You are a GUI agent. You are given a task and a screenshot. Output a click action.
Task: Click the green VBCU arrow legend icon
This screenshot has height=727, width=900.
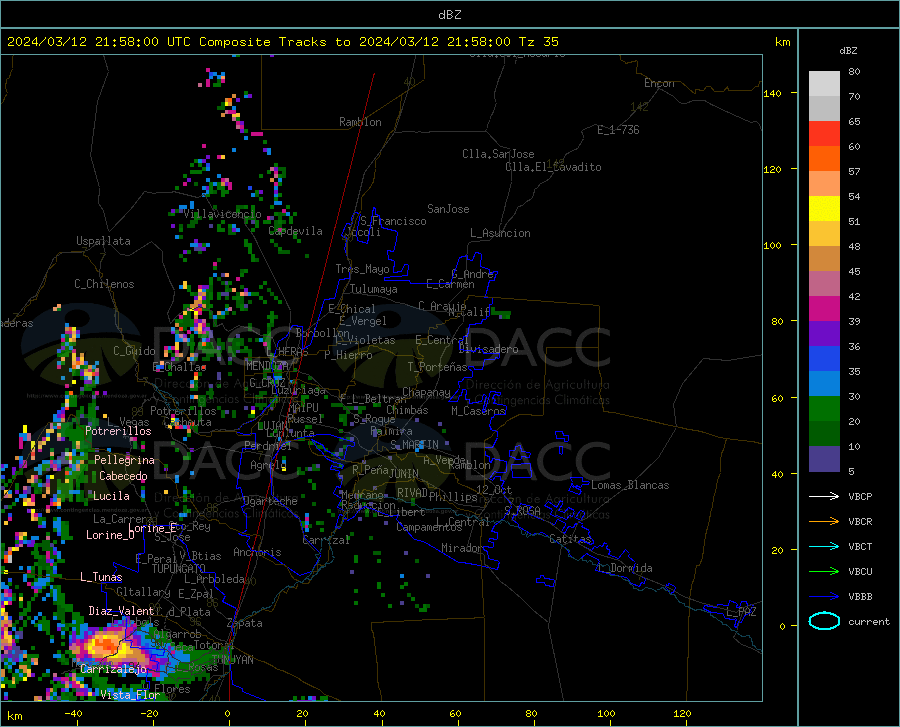tap(824, 572)
